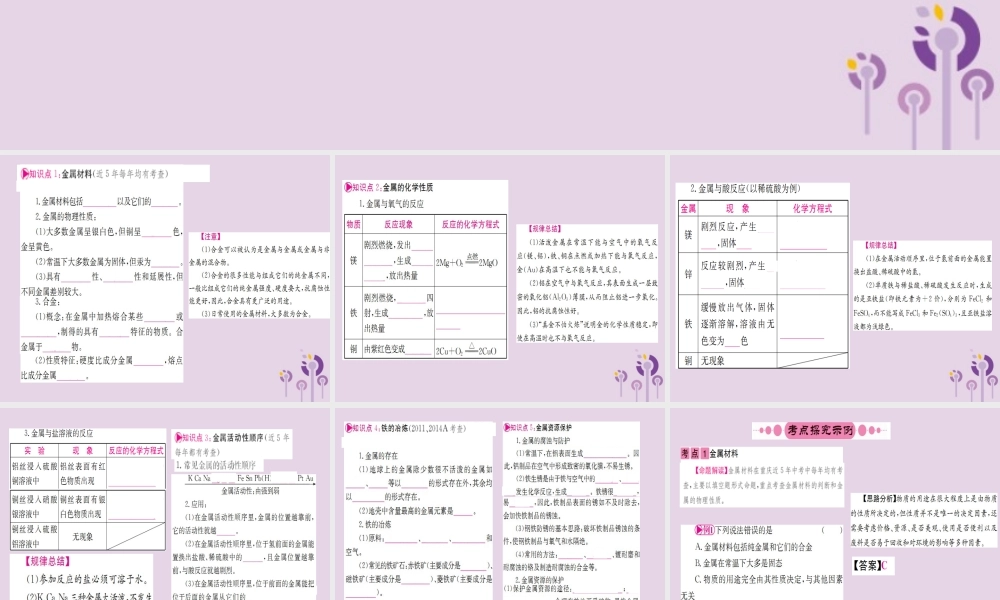Click the triangle marker before 知识点2 金属的化学性质
The image size is (1000, 600).
click(x=348, y=186)
